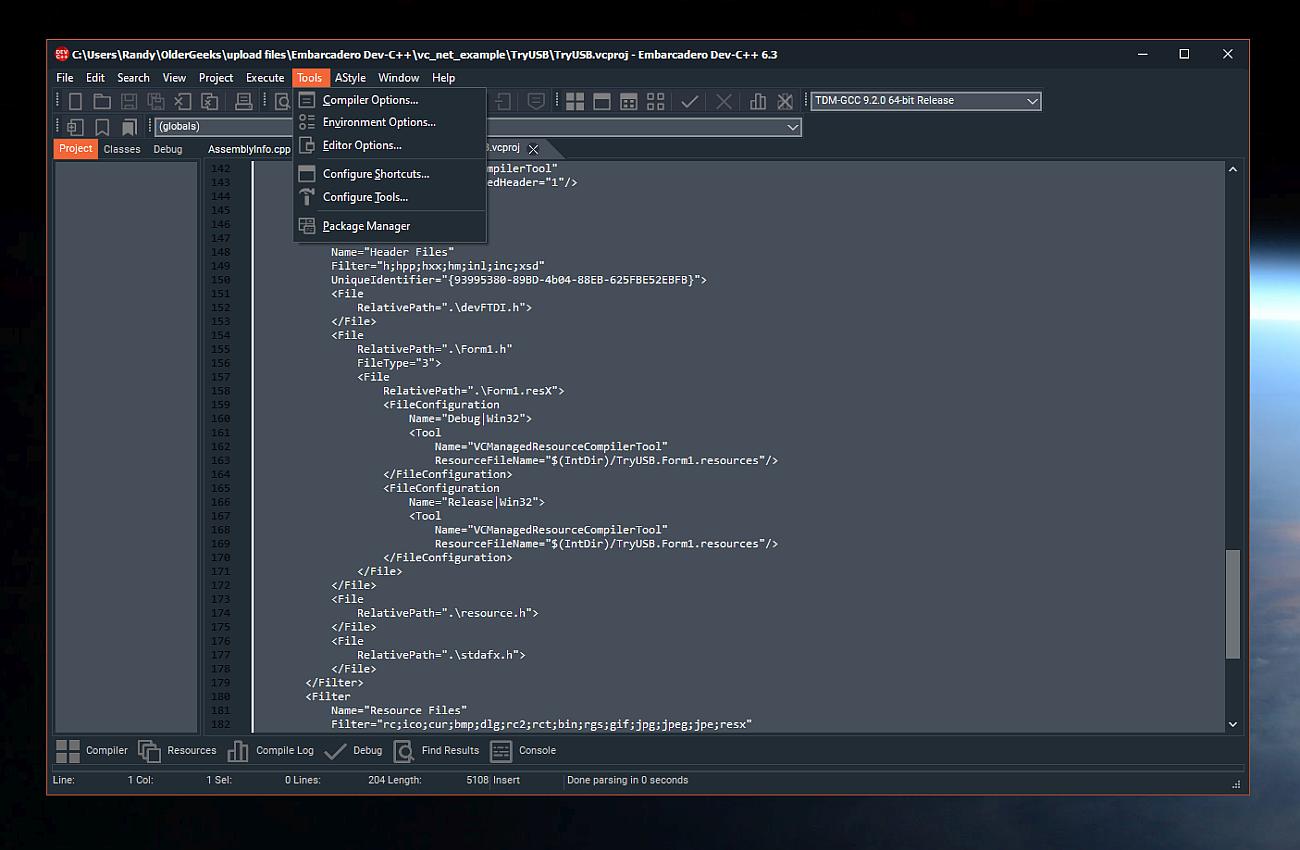Screen dimensions: 1300x850
Task: Click the New file toolbar icon
Action: (75, 101)
